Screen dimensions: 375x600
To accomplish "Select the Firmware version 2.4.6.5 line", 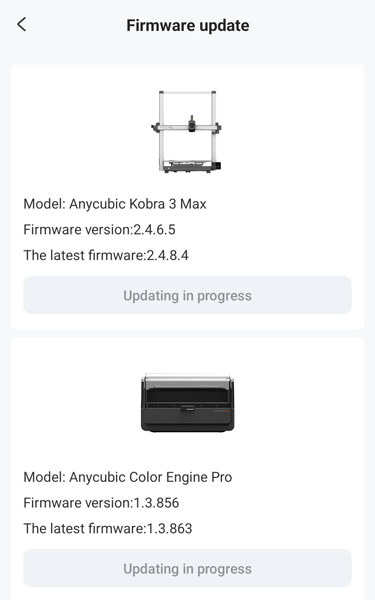I will pos(99,230).
